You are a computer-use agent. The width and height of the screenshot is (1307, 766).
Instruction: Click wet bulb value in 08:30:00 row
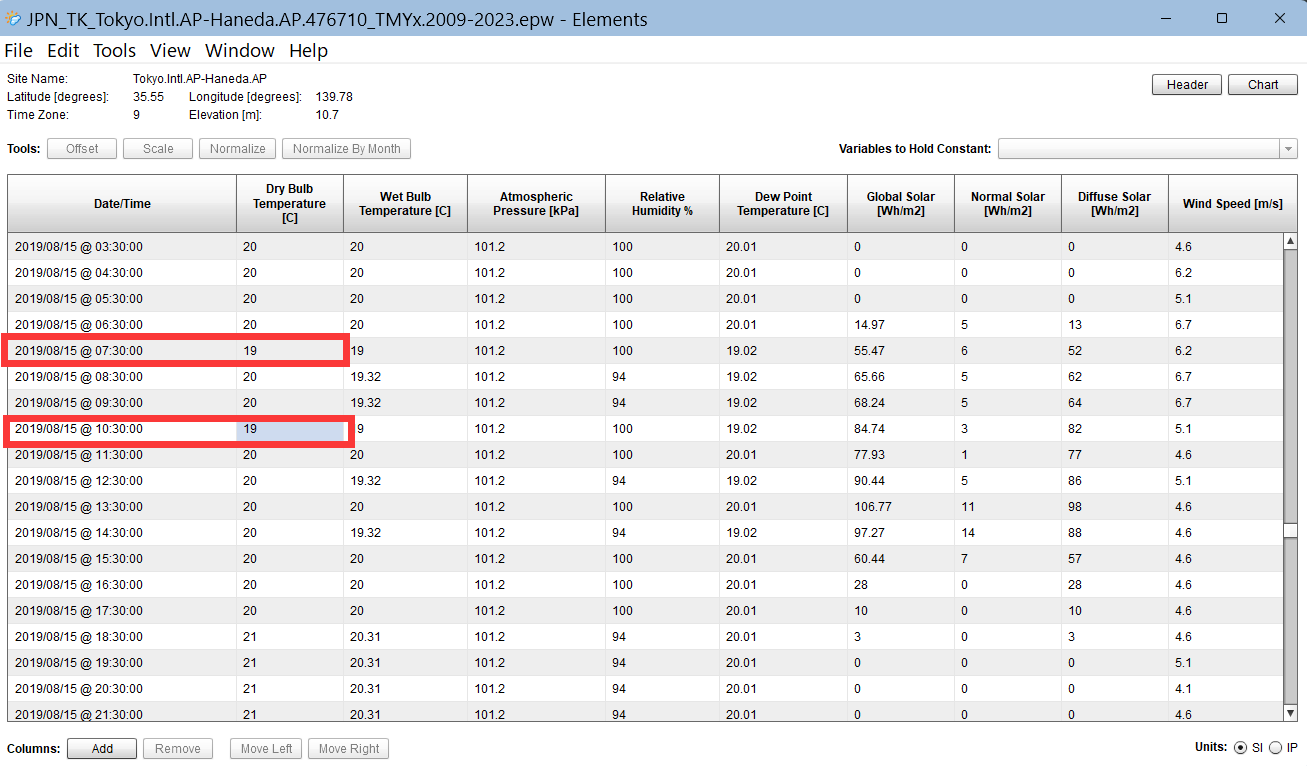406,377
